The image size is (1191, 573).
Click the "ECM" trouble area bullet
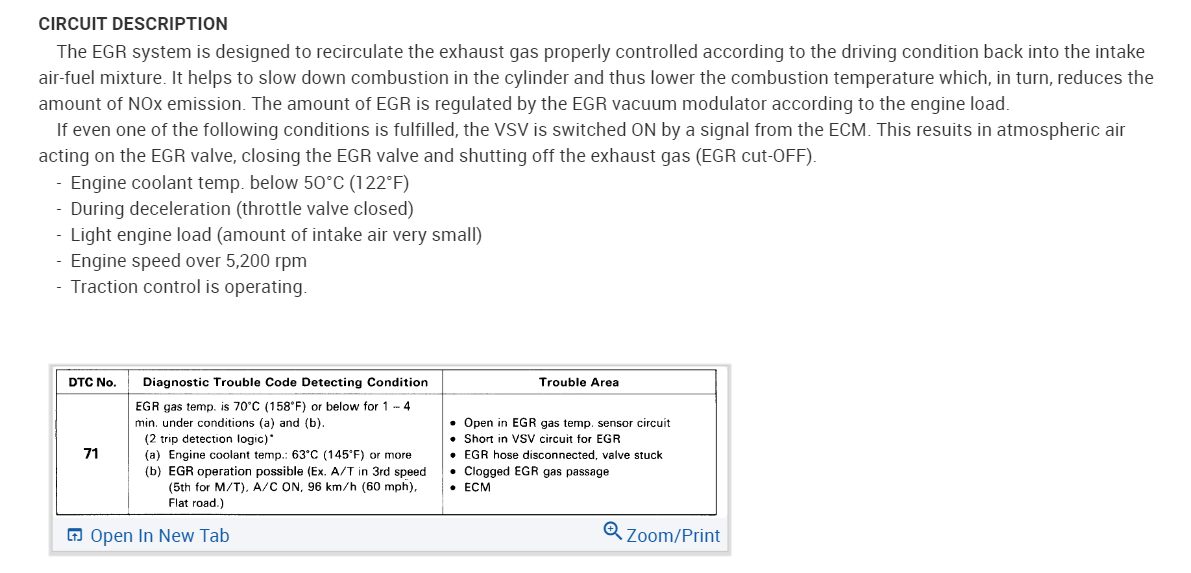click(x=478, y=487)
